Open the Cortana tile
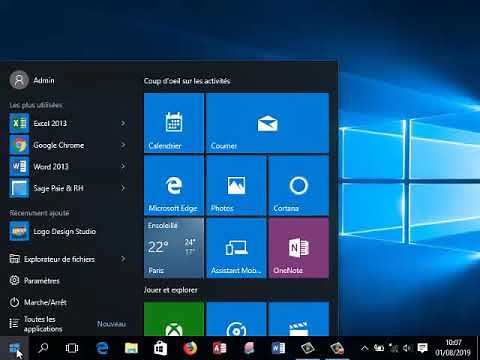480x360 pixels. click(x=298, y=185)
